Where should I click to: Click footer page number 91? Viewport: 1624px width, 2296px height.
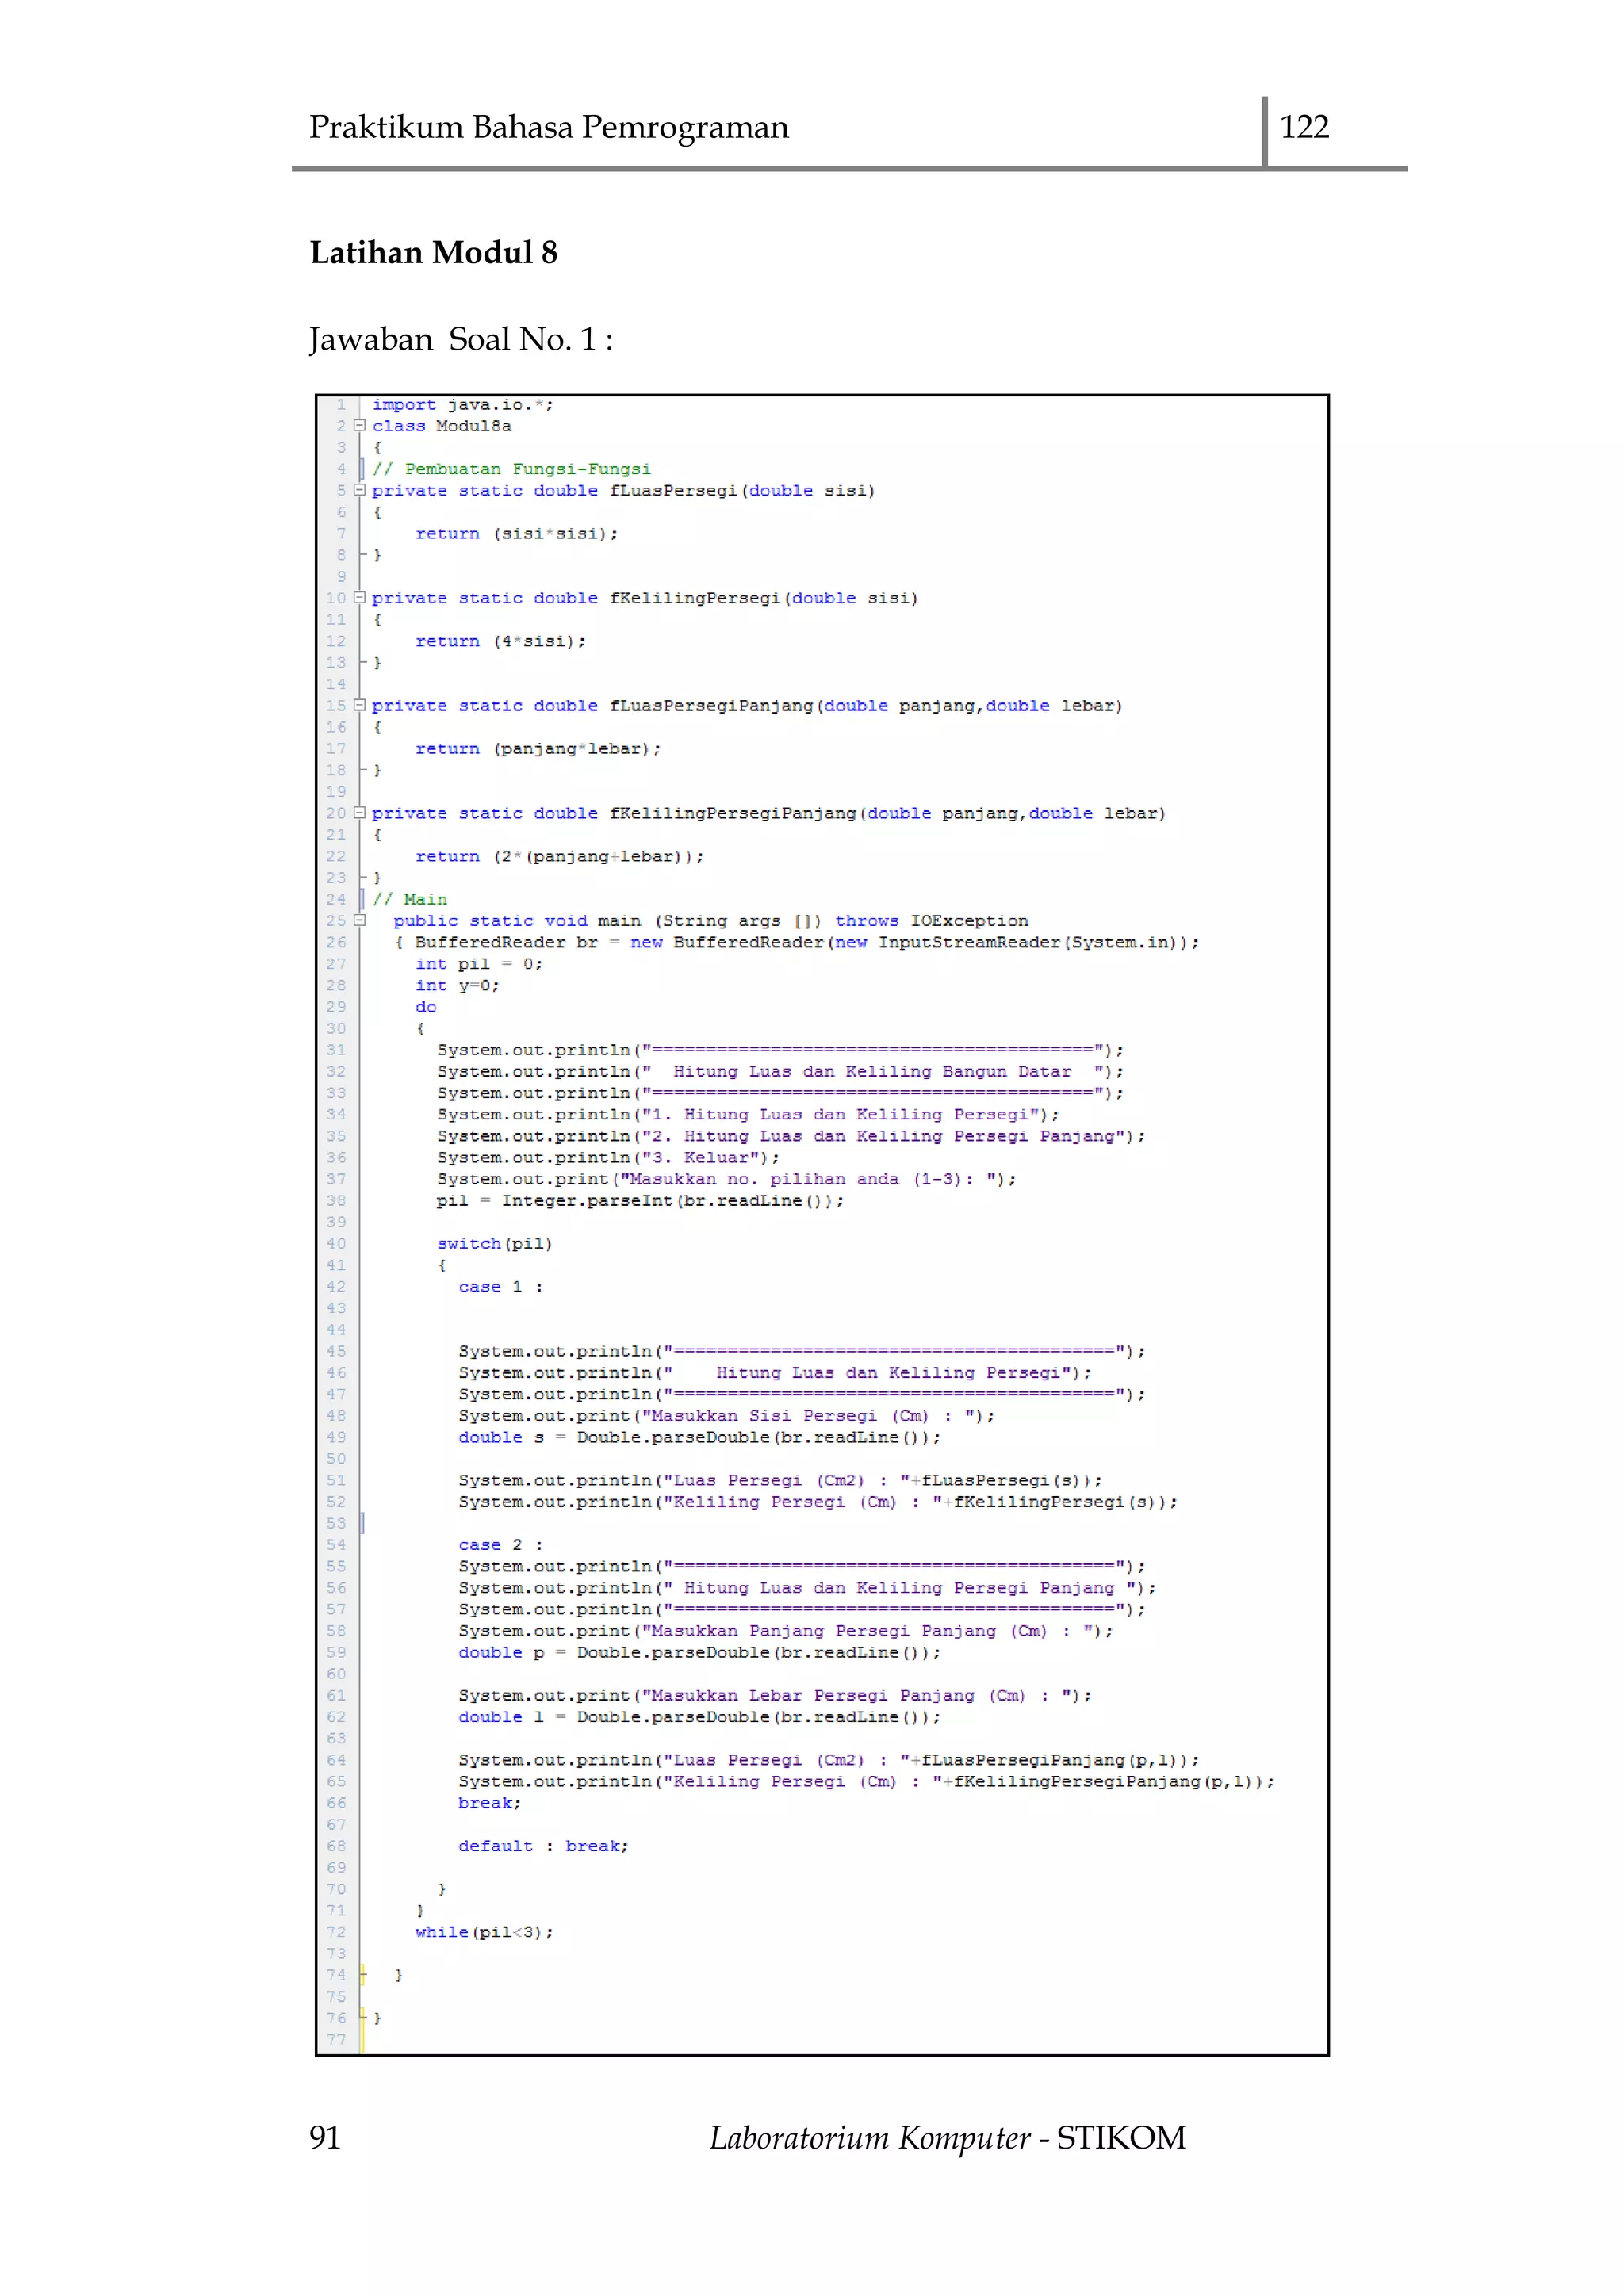point(325,2137)
